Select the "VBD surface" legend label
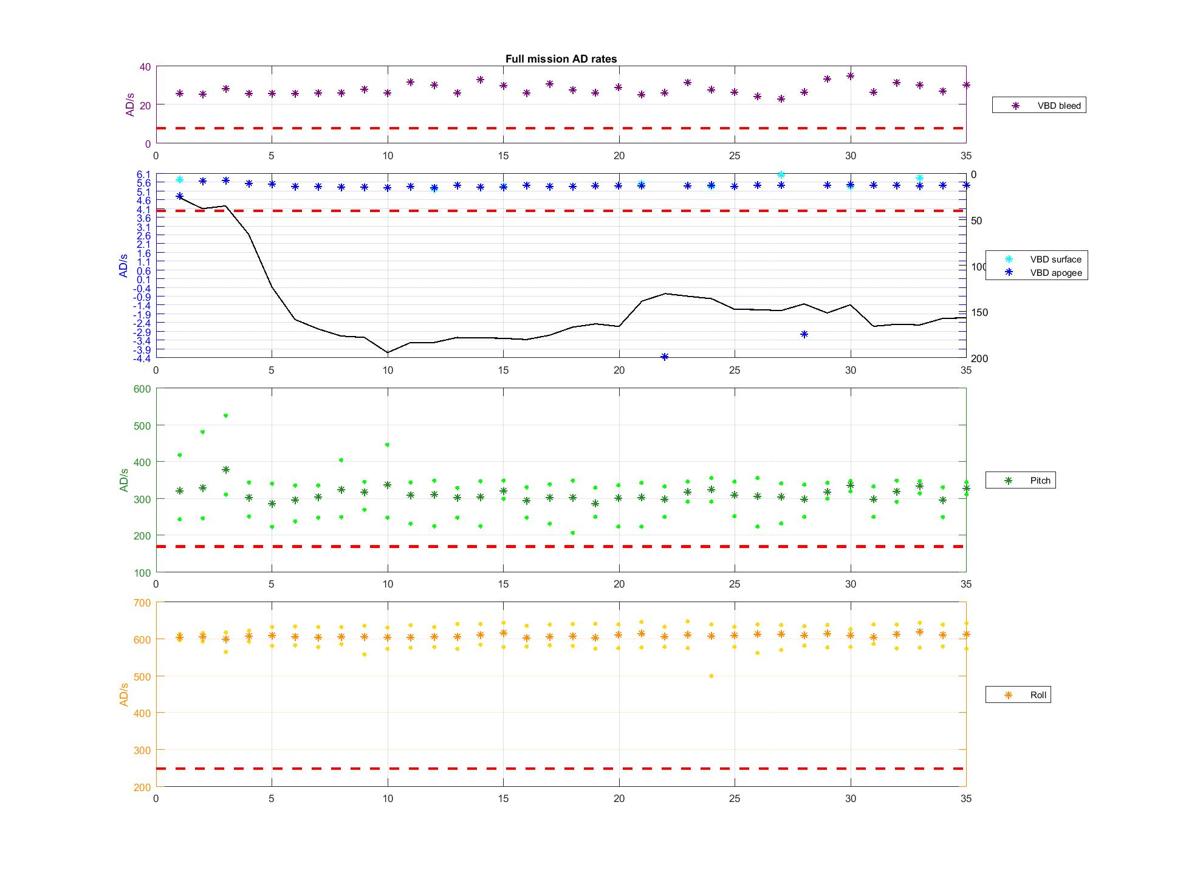The image size is (1200, 885). 1055,259
